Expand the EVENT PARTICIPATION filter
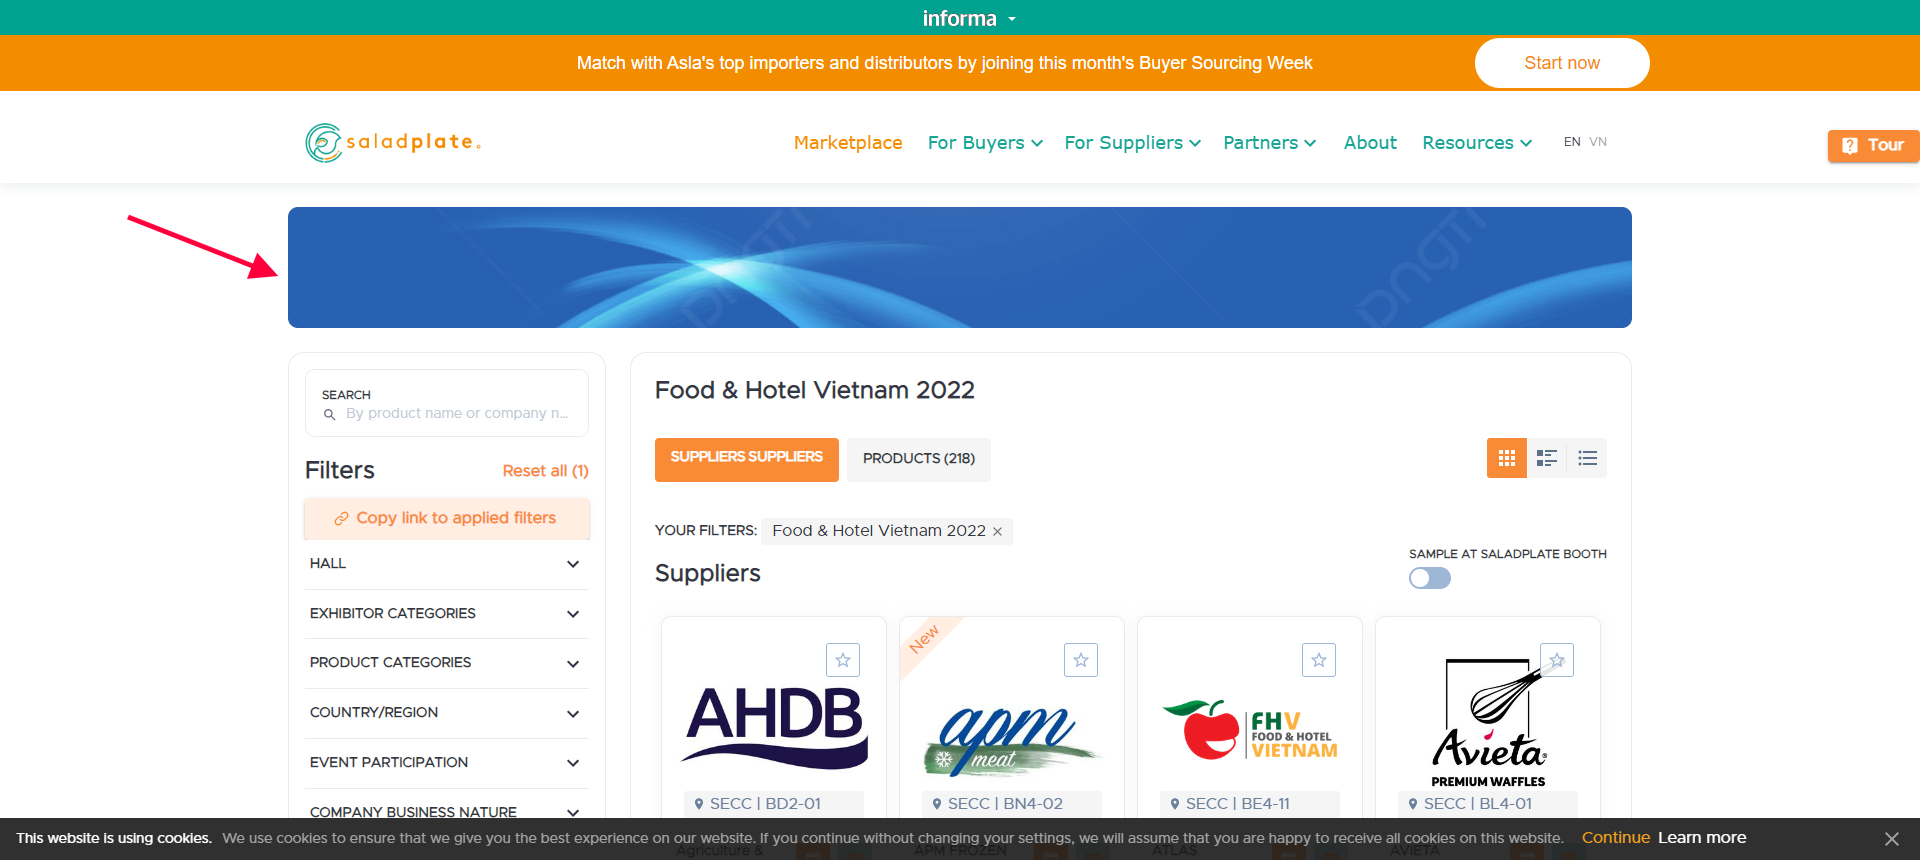 pos(447,763)
